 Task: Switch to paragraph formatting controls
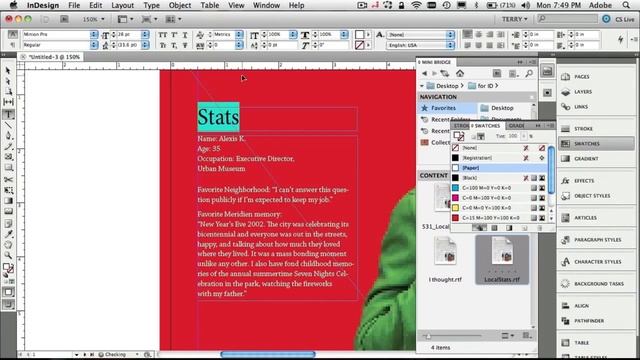point(12,45)
